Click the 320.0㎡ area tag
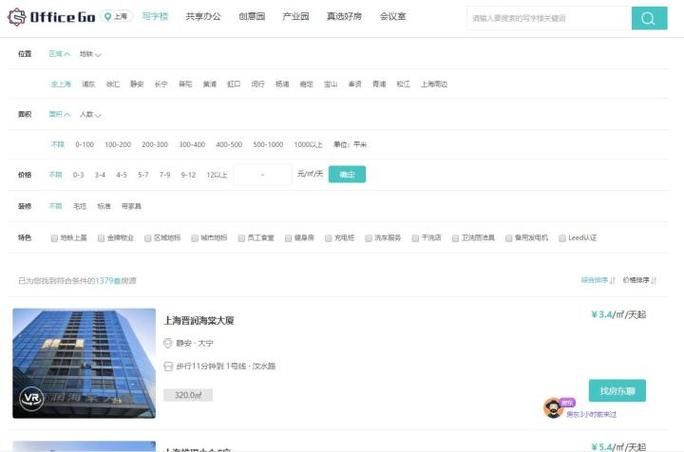 (x=188, y=395)
